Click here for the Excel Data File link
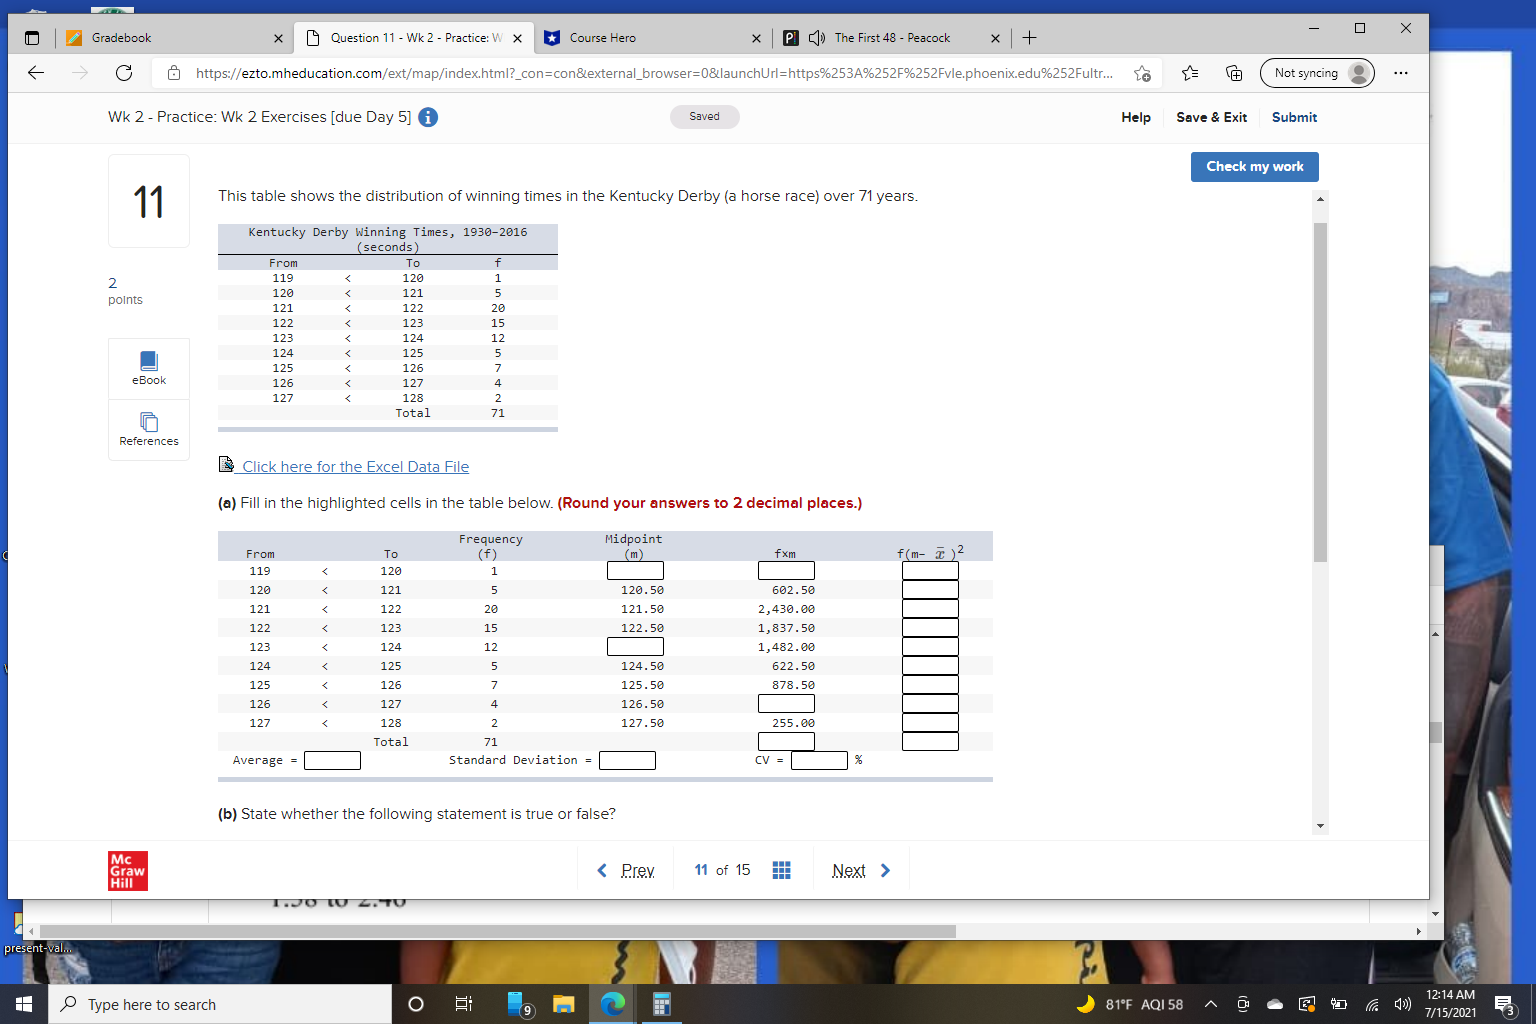Image resolution: width=1536 pixels, height=1024 pixels. point(356,466)
